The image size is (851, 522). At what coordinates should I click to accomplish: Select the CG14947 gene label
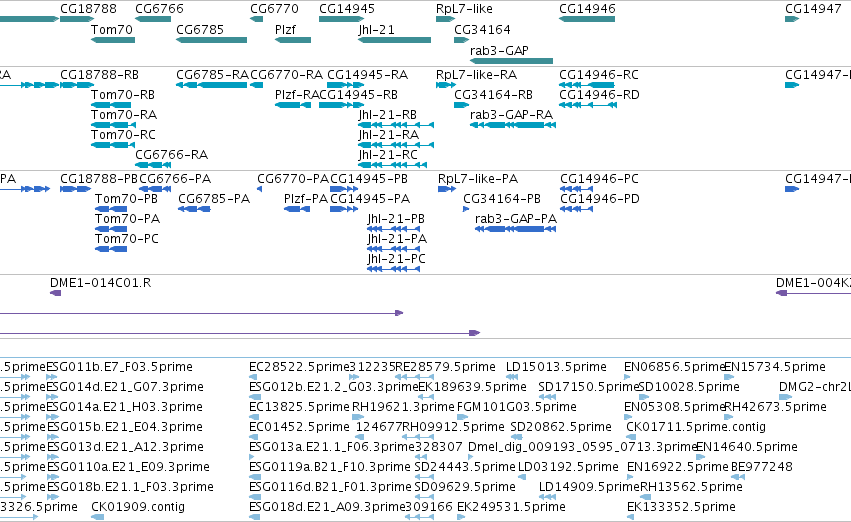coord(813,9)
